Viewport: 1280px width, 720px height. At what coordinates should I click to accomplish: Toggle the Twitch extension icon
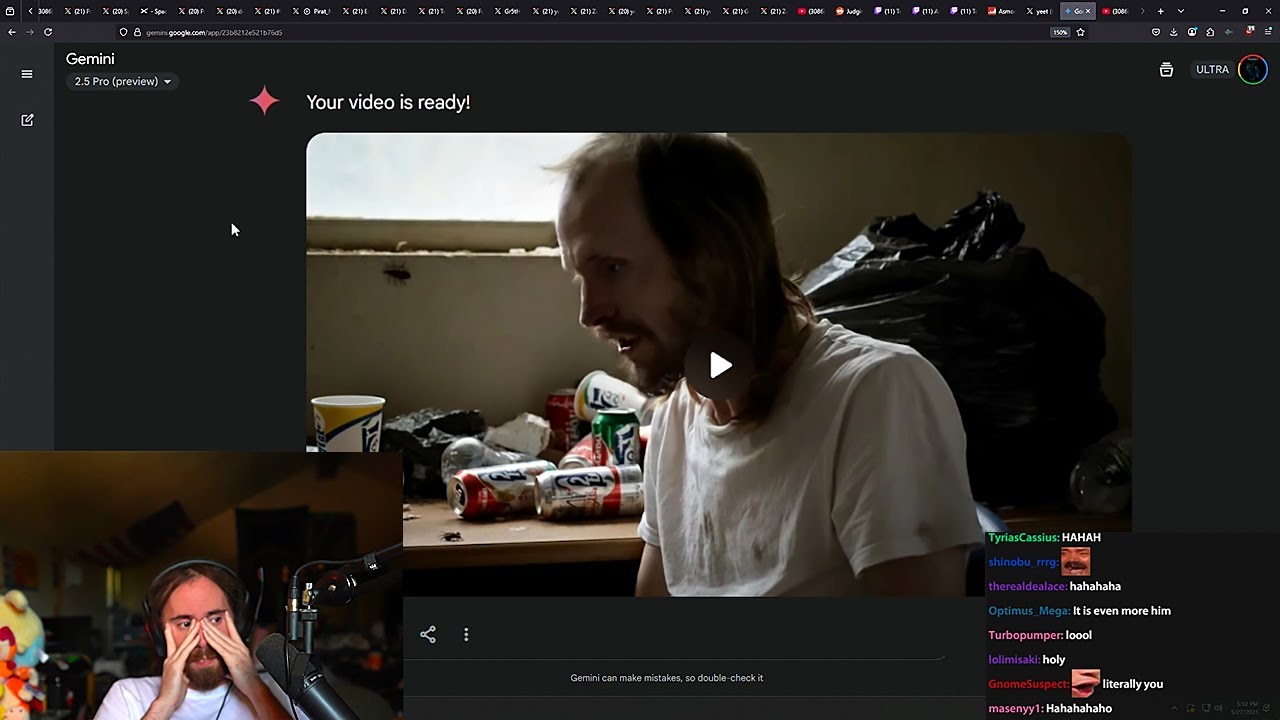[1230, 32]
